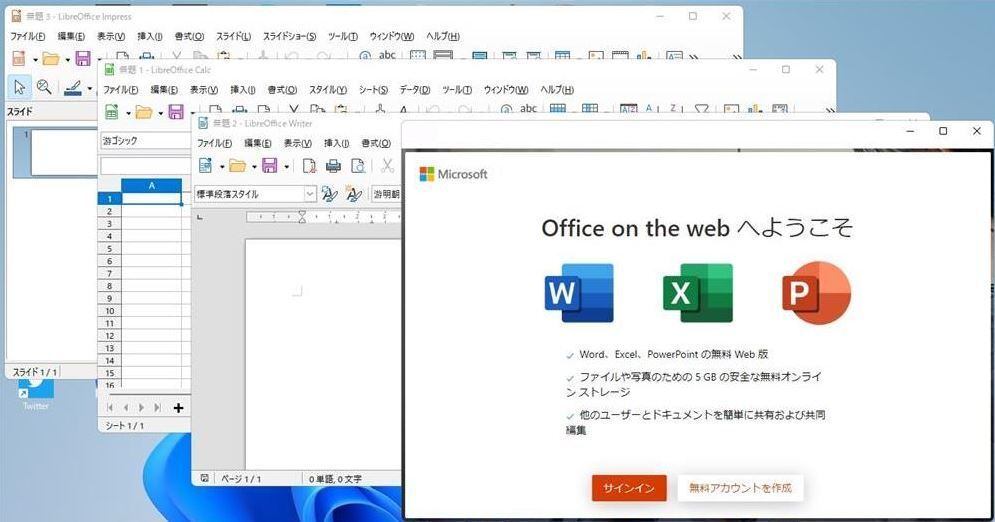The height and width of the screenshot is (522, 995).
Task: Click document save status icon in Writer status bar
Action: (x=204, y=478)
